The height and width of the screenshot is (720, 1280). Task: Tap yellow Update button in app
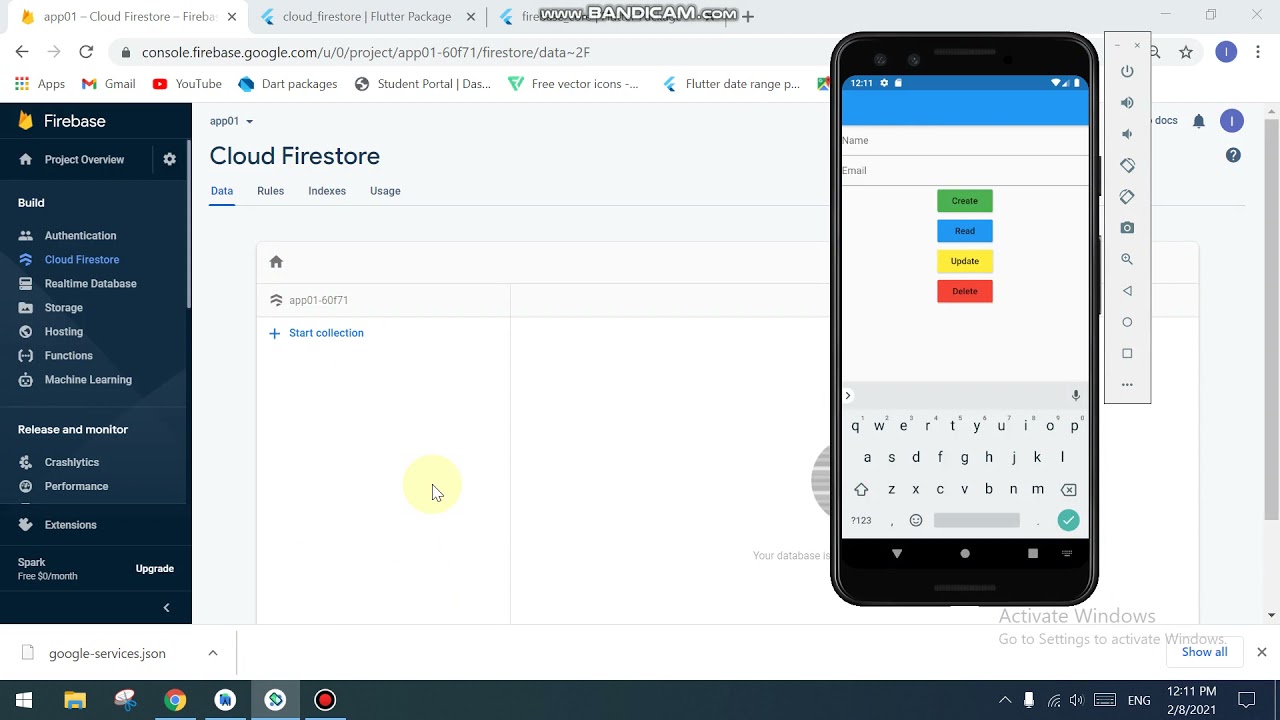[965, 261]
